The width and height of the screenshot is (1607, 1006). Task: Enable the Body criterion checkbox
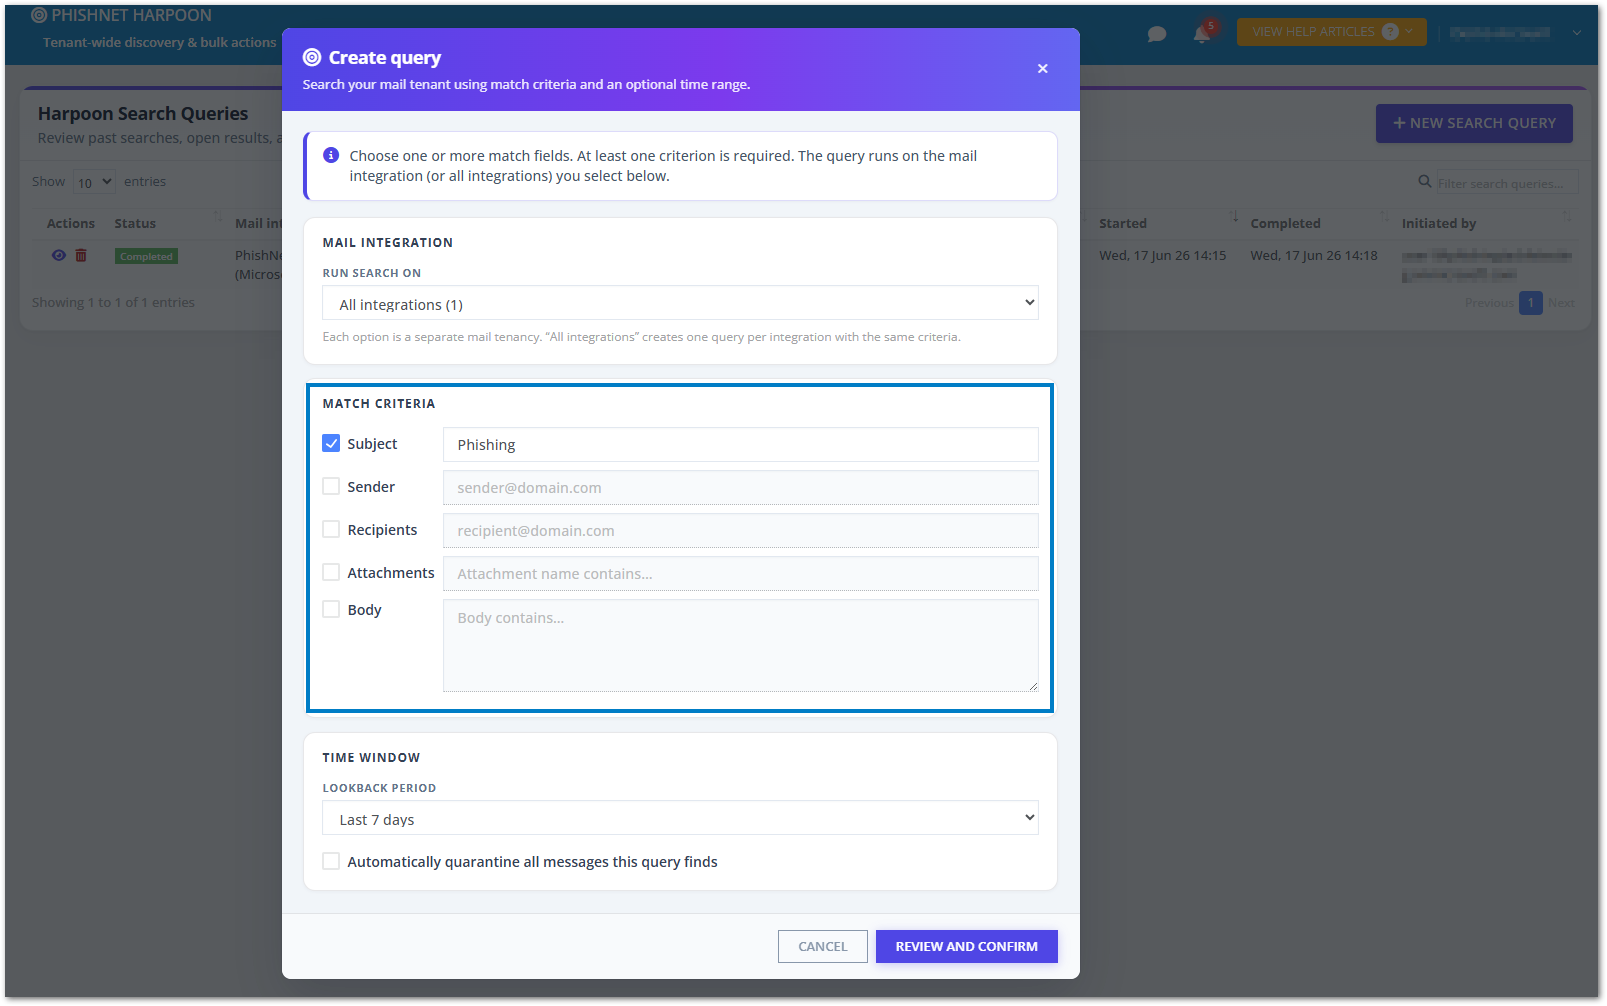[x=331, y=609]
